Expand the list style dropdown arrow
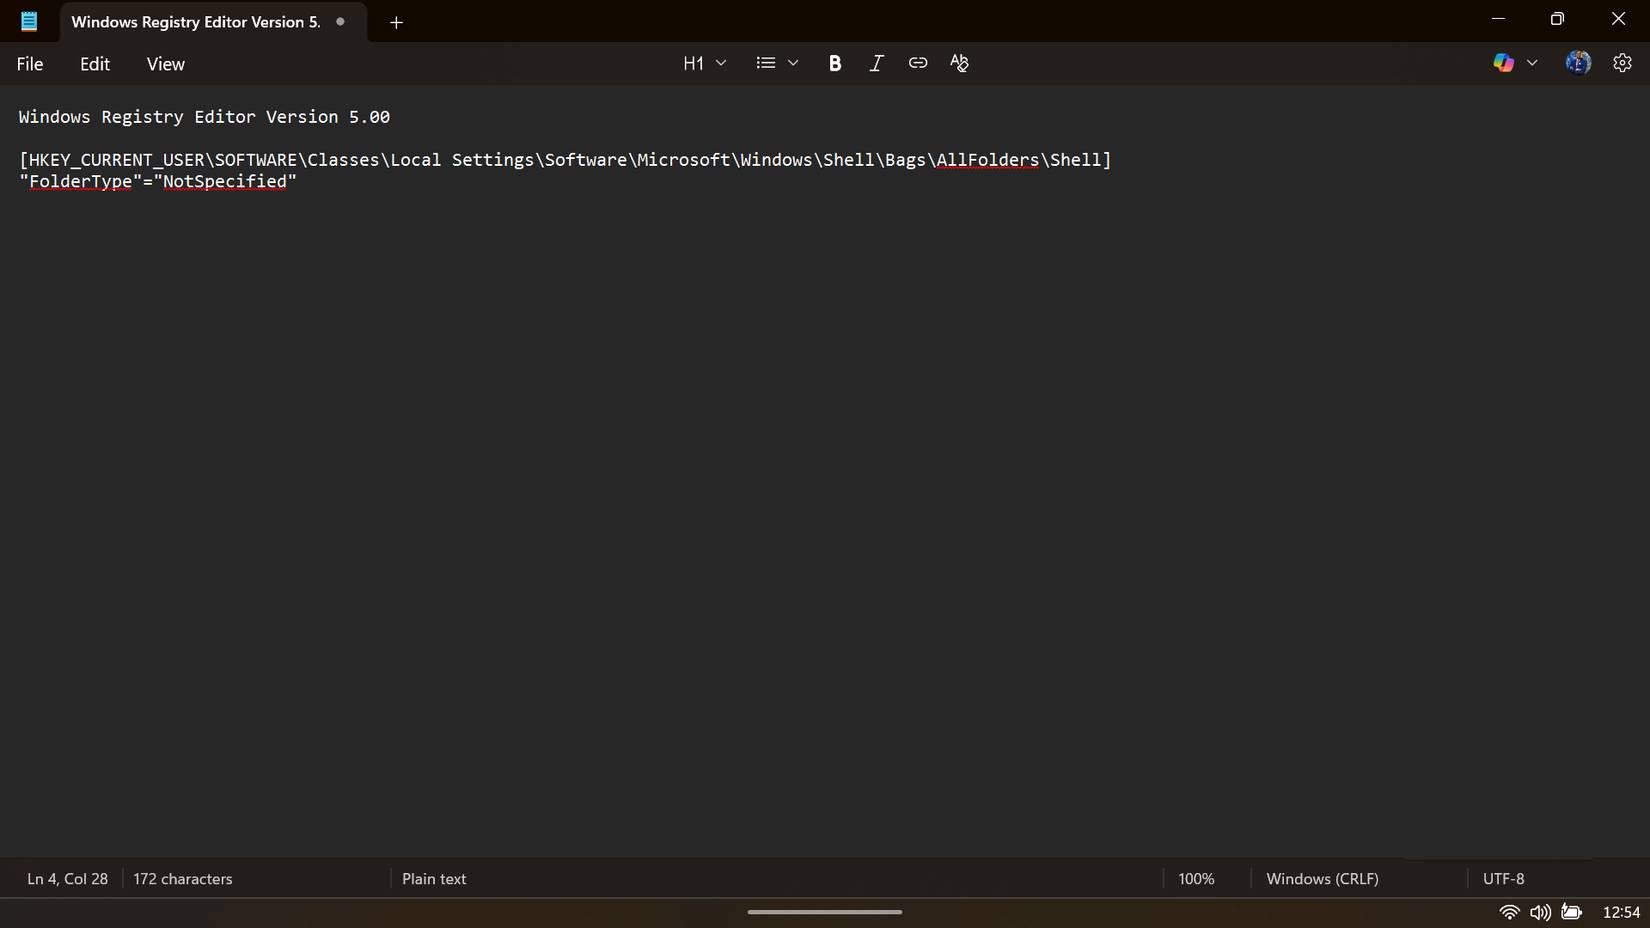The height and width of the screenshot is (928, 1650). [793, 63]
